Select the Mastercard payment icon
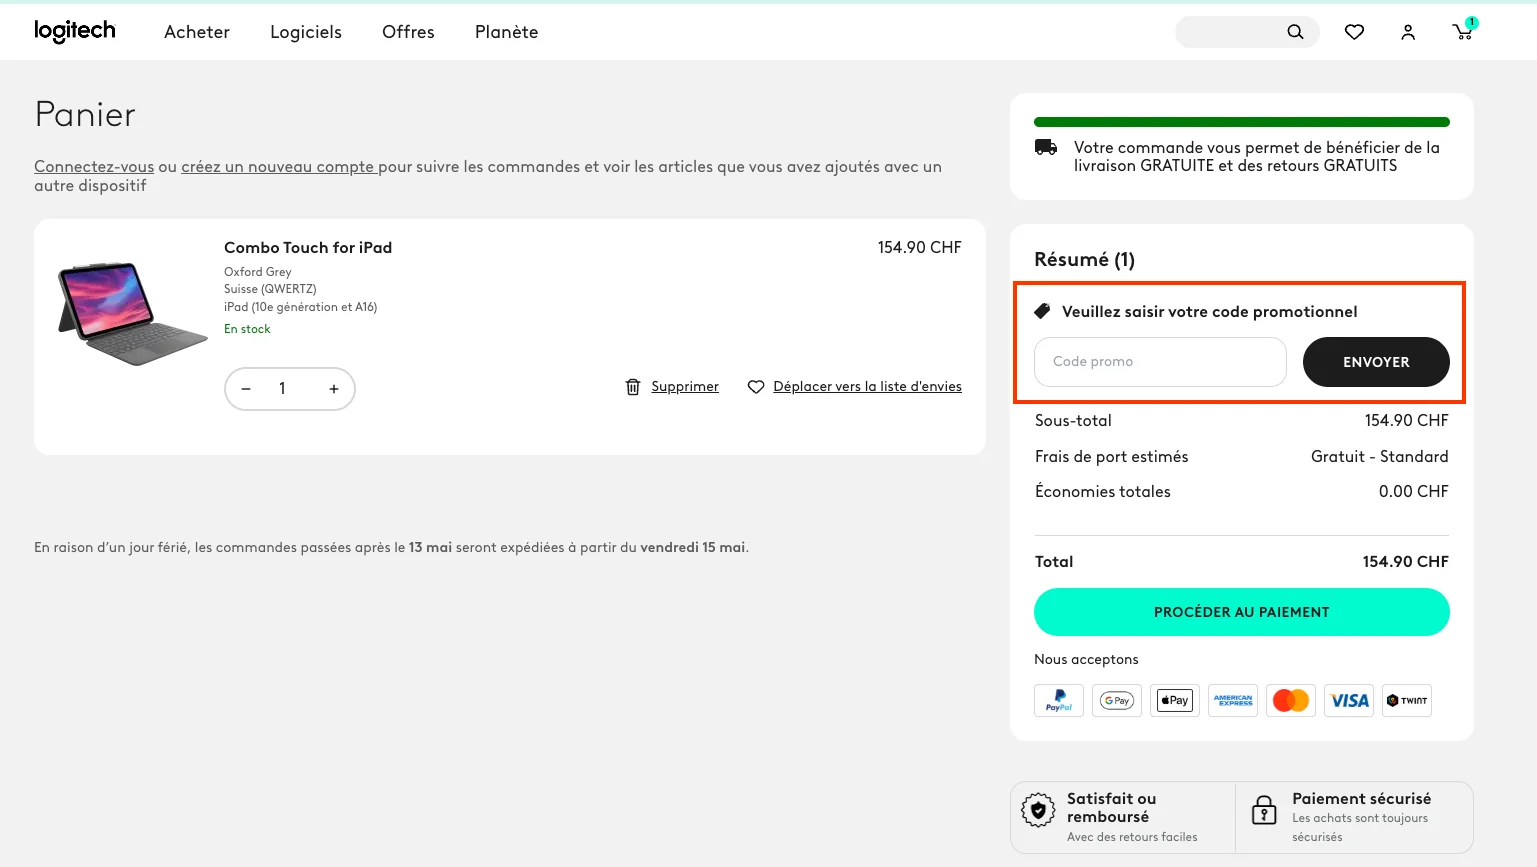The width and height of the screenshot is (1537, 867). click(x=1291, y=700)
